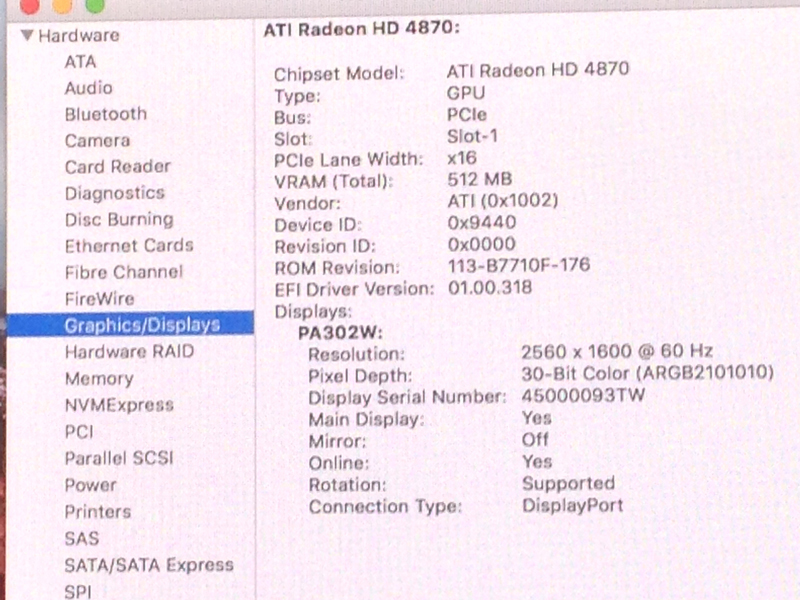
Task: Show NVMExpress details
Action: pyautogui.click(x=119, y=405)
